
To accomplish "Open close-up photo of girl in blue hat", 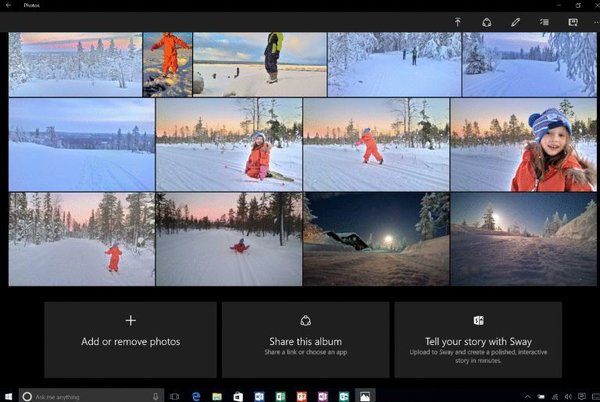I will pyautogui.click(x=523, y=144).
